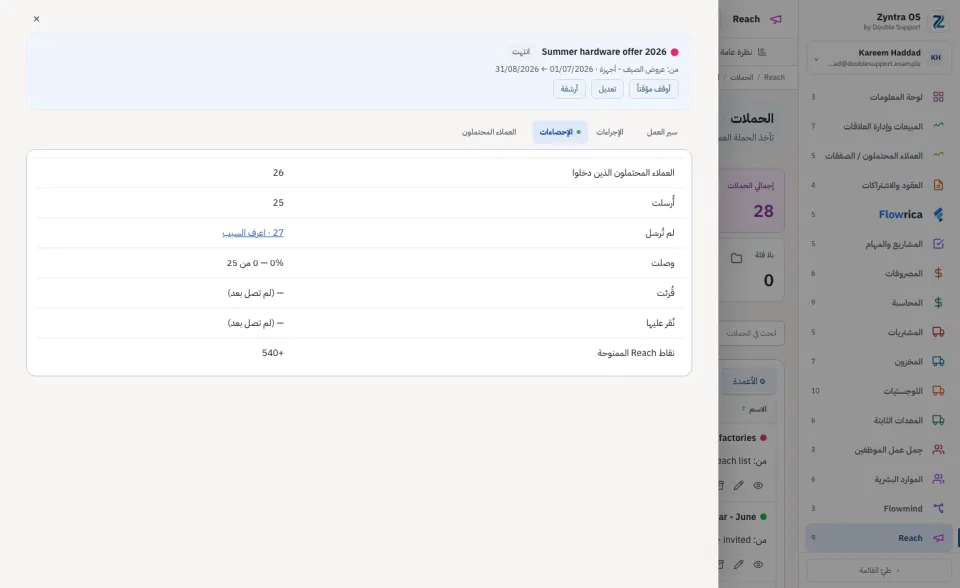
Task: Click the campaigns breadcrumb (الحملات)
Action: pos(741,77)
